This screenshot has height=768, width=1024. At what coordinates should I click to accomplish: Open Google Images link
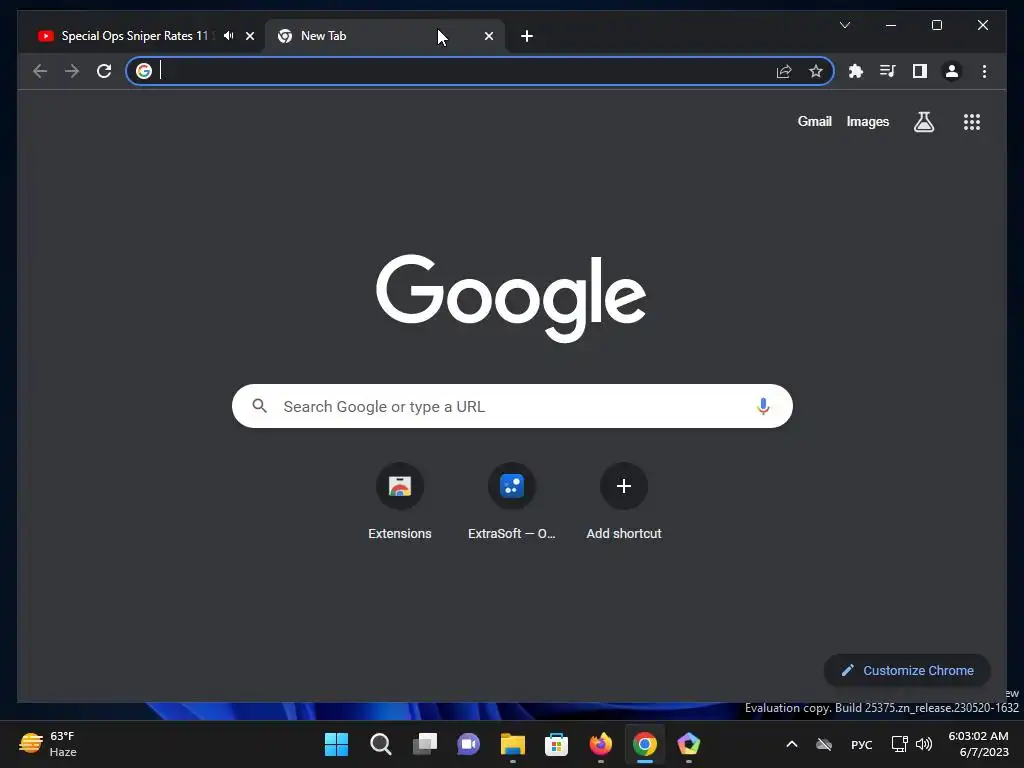(x=867, y=121)
